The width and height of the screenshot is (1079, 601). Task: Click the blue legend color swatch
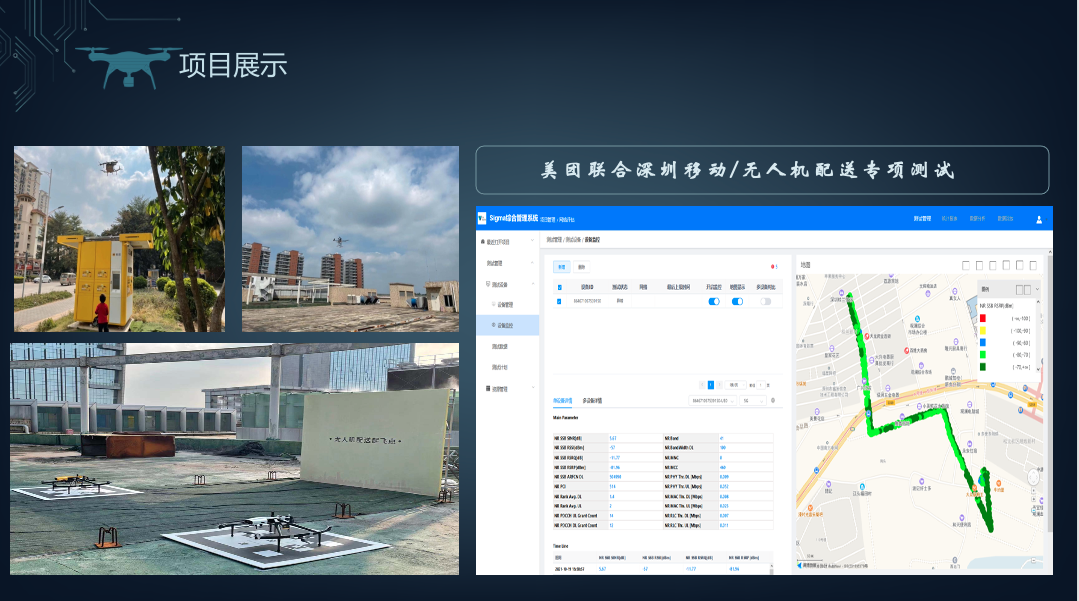(x=983, y=343)
